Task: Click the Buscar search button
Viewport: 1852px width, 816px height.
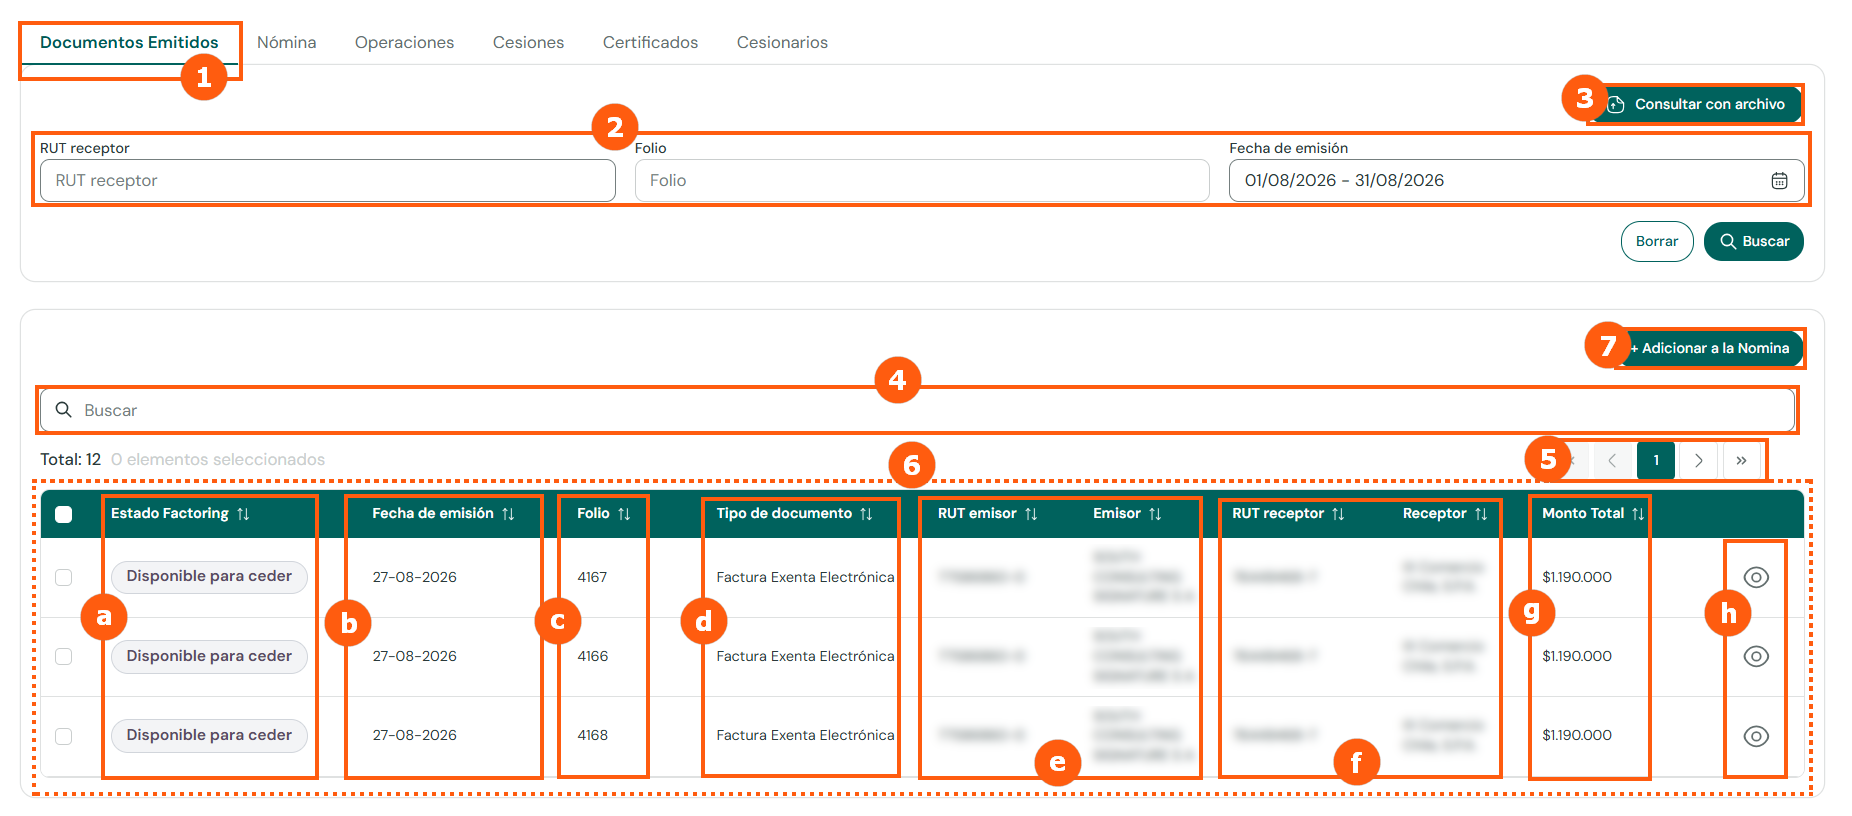Action: click(1754, 241)
